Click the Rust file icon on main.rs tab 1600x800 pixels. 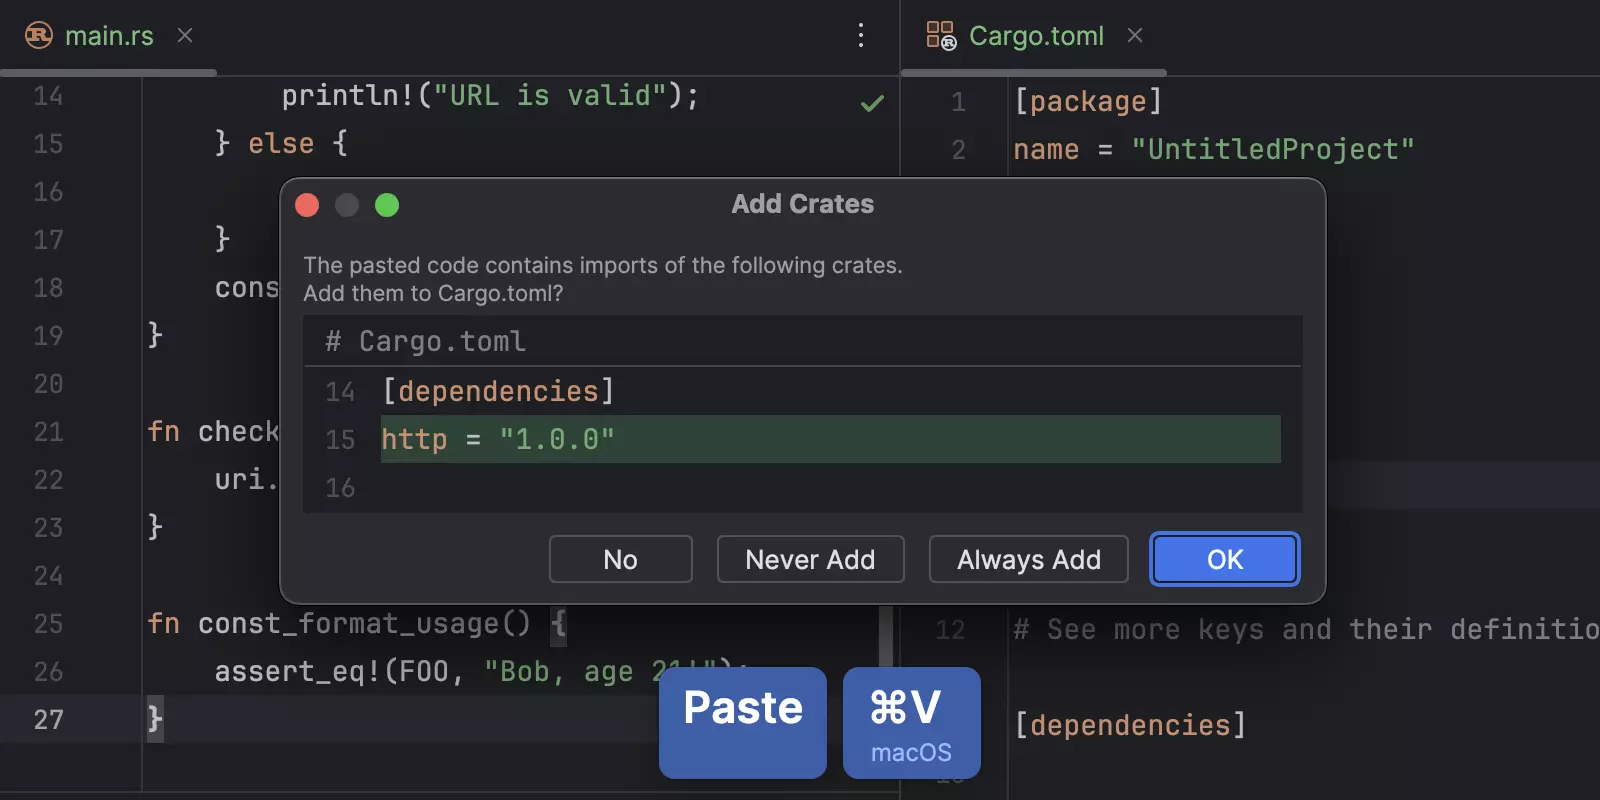coord(39,36)
